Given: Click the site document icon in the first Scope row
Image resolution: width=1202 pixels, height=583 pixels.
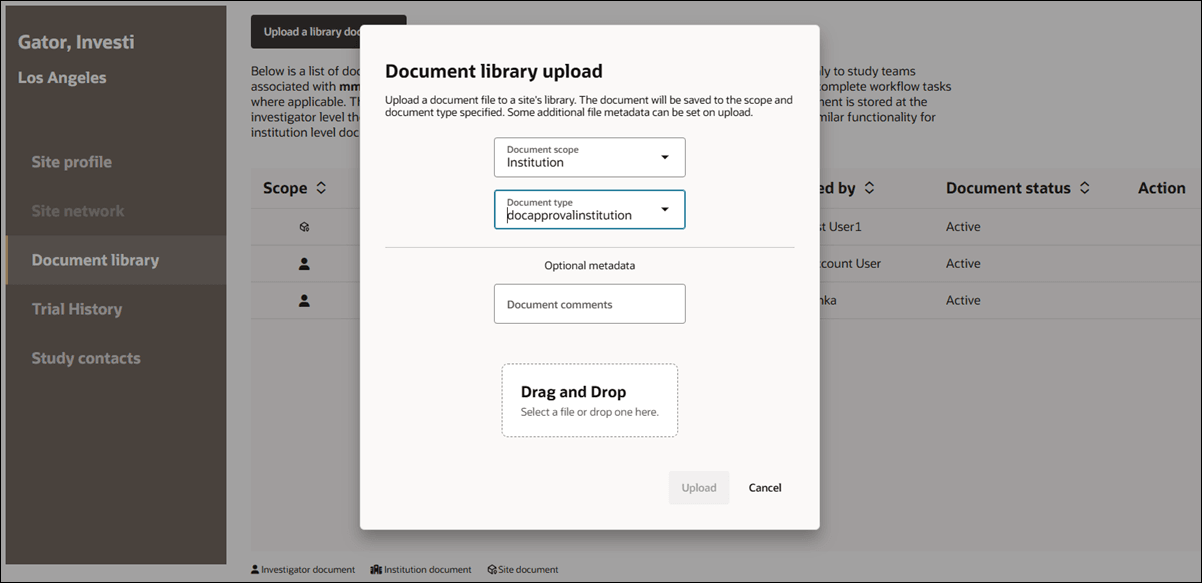Looking at the screenshot, I should tap(305, 226).
